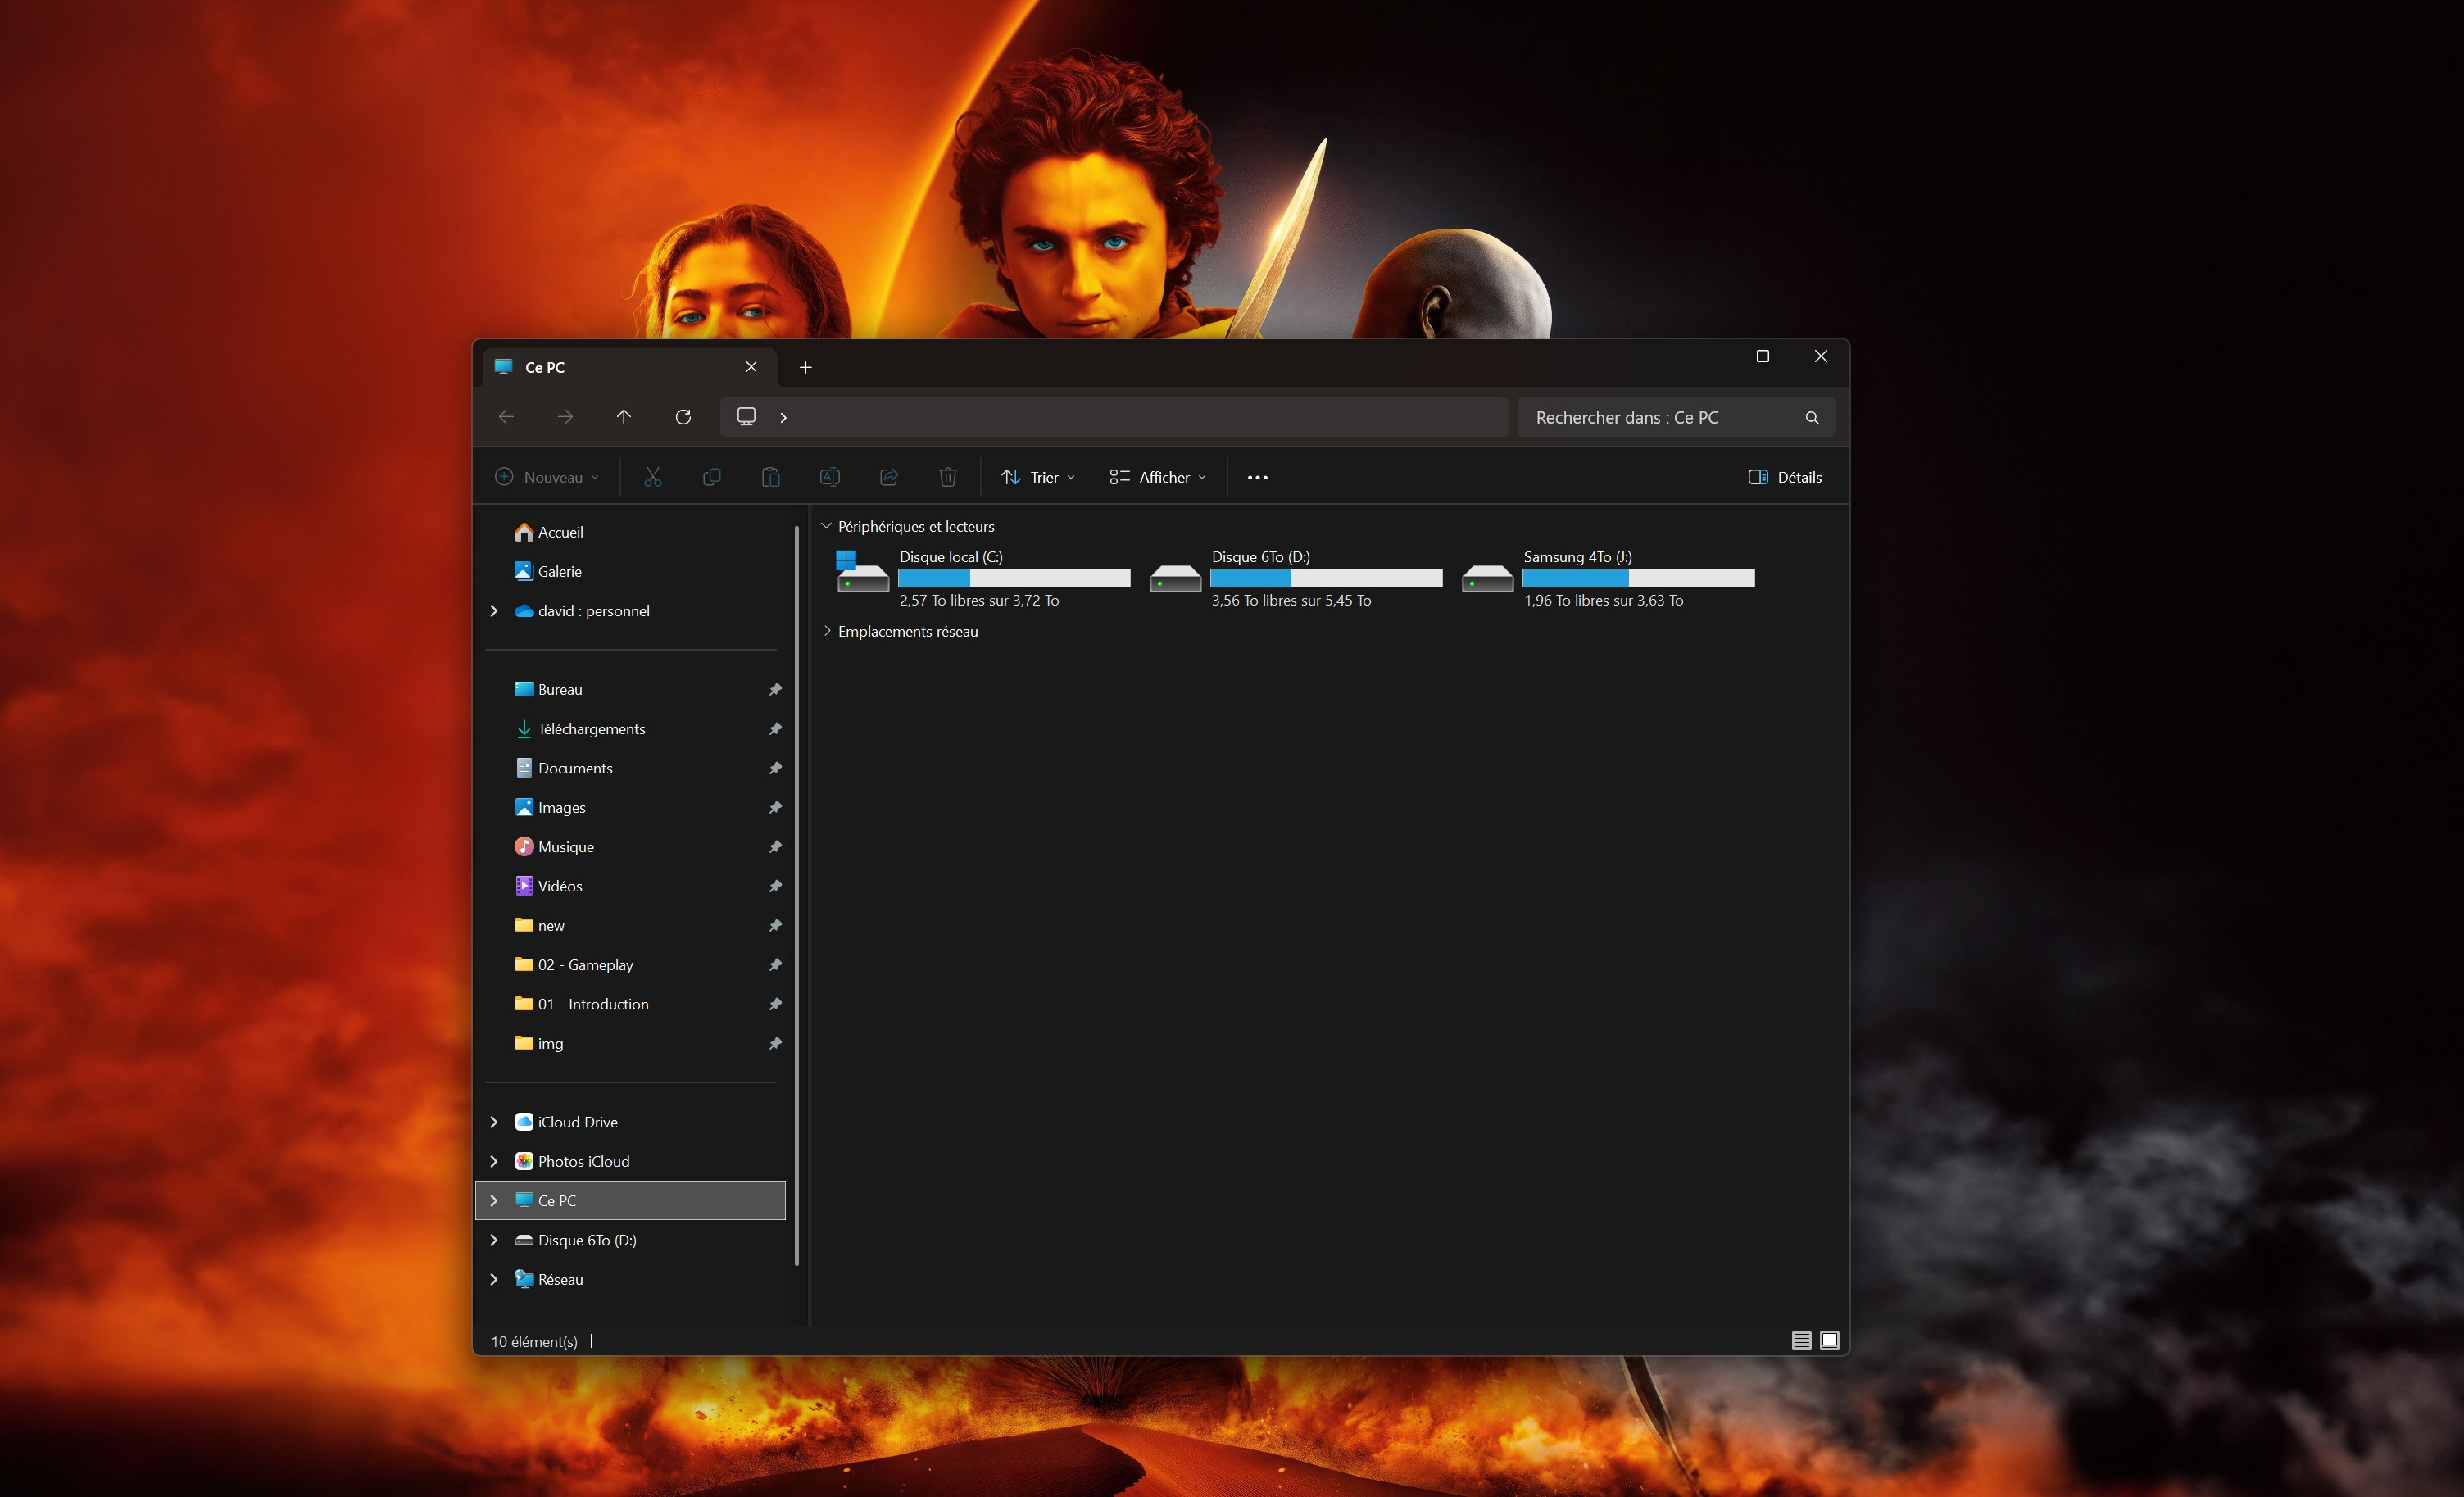Open the Afficher dropdown

[x=1157, y=477]
